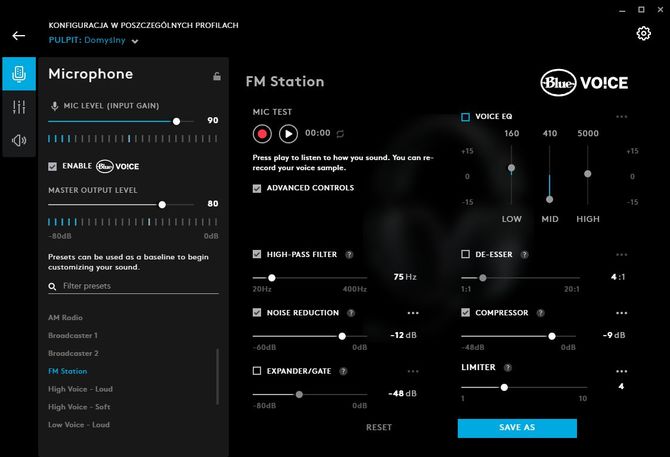The image size is (670, 457).
Task: Disable the Compressor checkbox
Action: point(466,313)
